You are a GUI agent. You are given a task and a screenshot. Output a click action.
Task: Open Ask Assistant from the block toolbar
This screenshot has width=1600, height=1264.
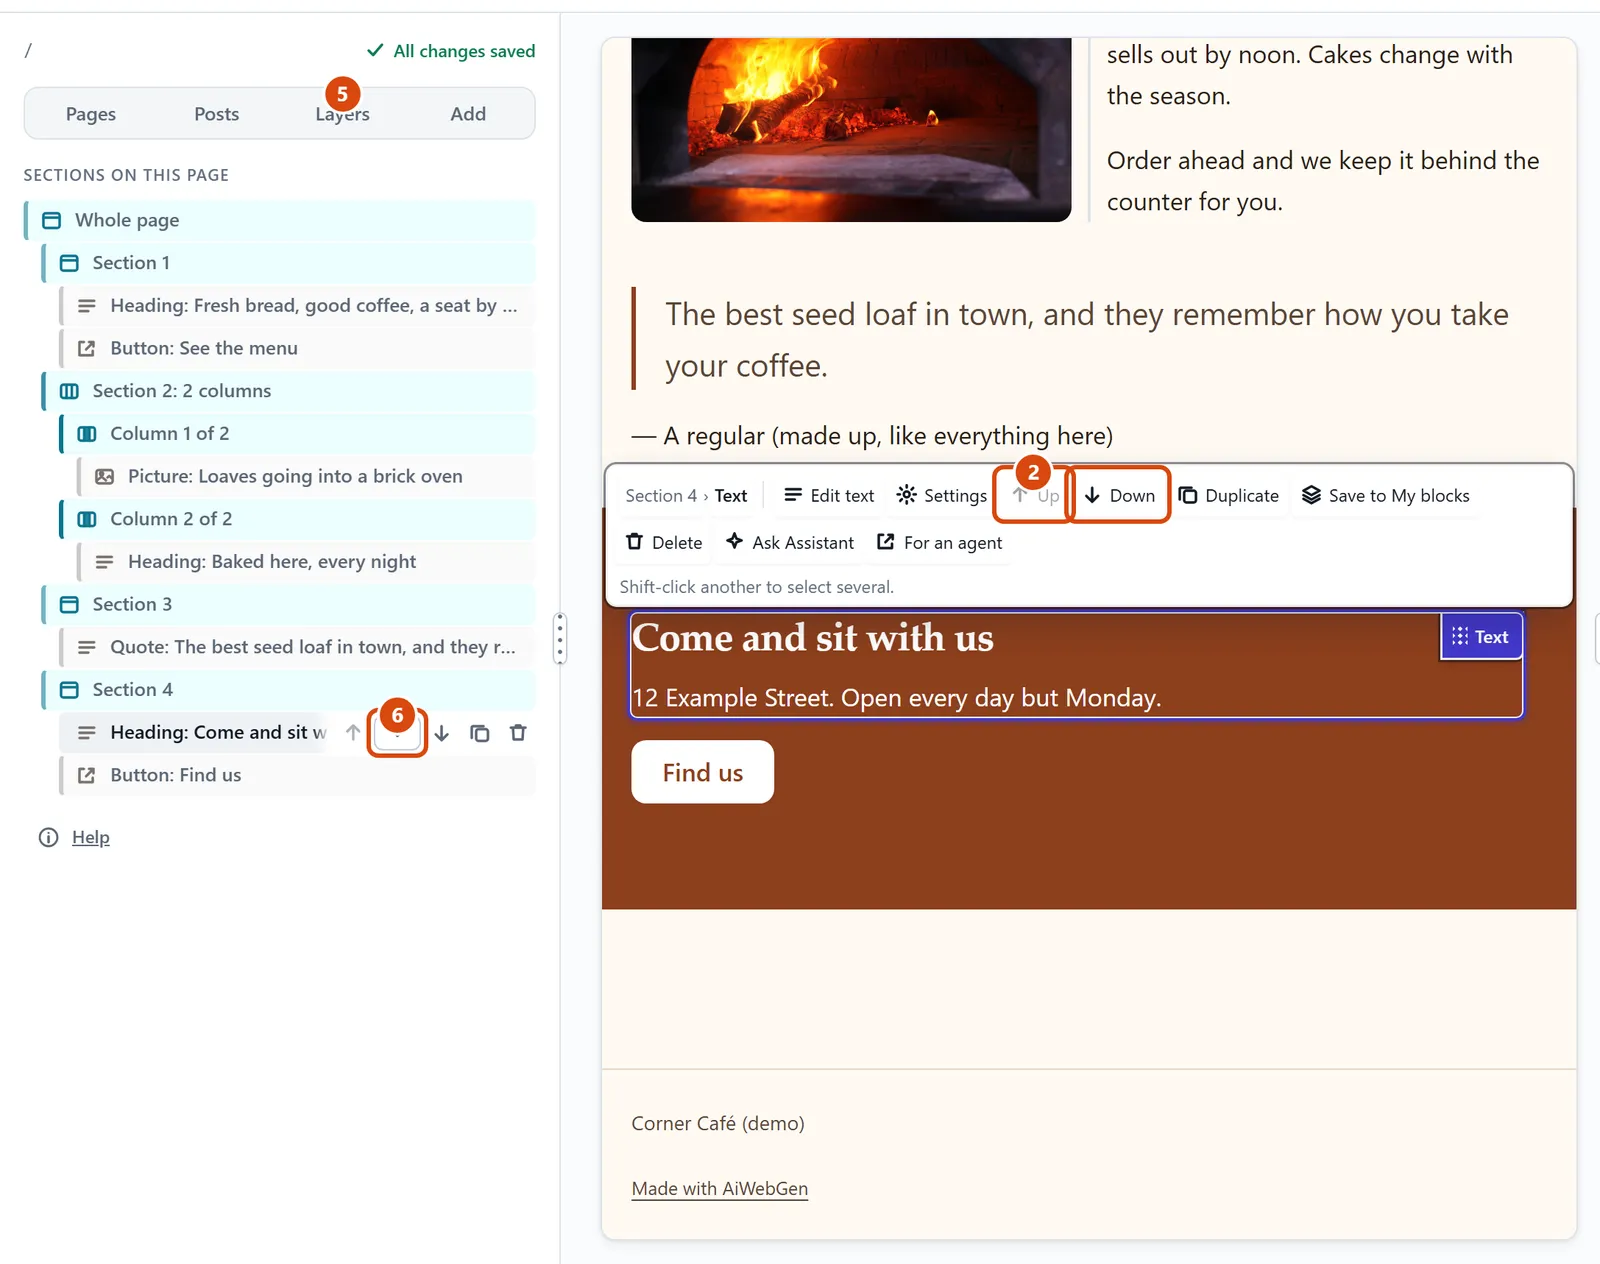(x=790, y=542)
